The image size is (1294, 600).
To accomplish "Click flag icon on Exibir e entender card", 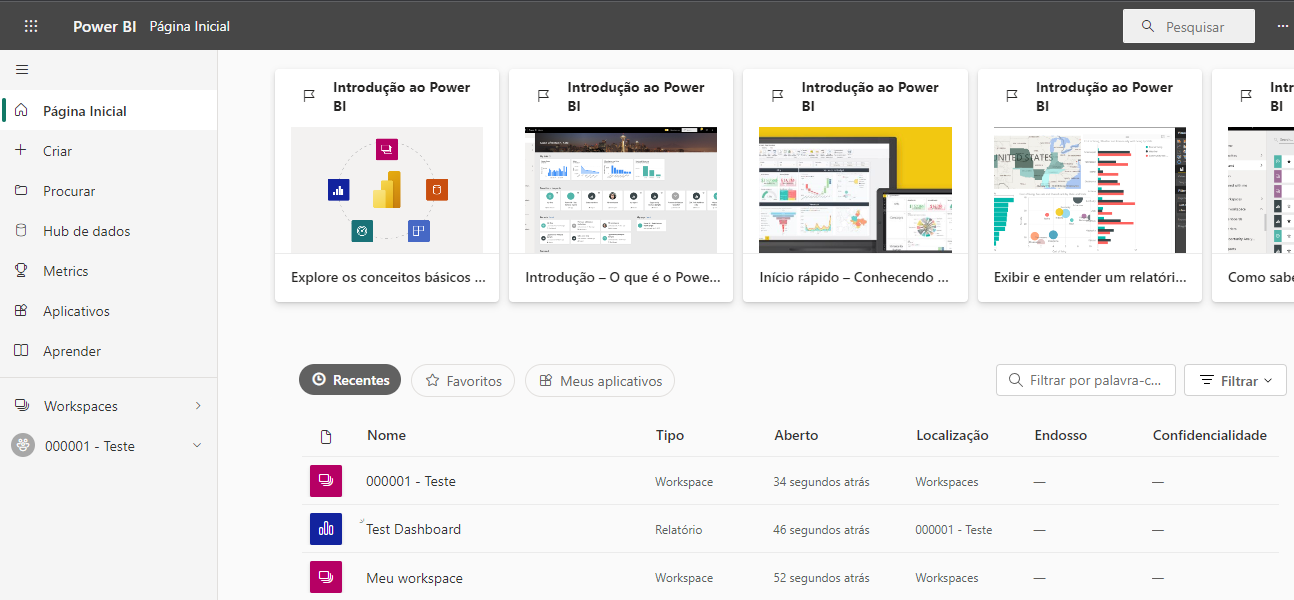I will 1012,95.
